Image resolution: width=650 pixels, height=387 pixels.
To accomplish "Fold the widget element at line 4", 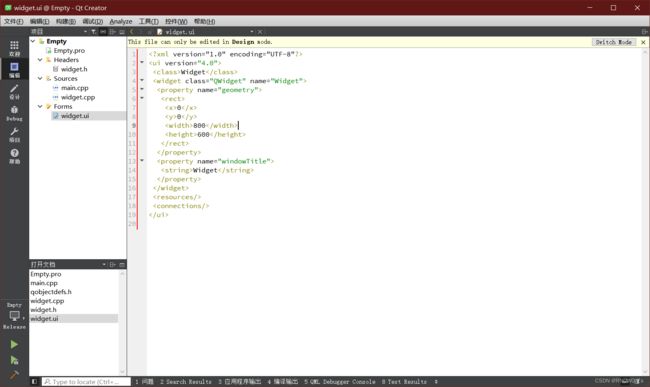I will (142, 80).
